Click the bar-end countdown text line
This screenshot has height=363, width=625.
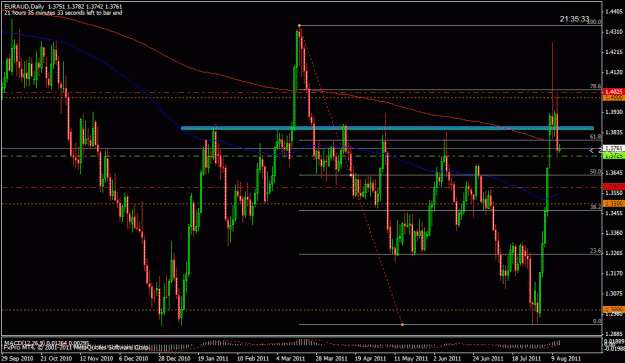pos(63,12)
